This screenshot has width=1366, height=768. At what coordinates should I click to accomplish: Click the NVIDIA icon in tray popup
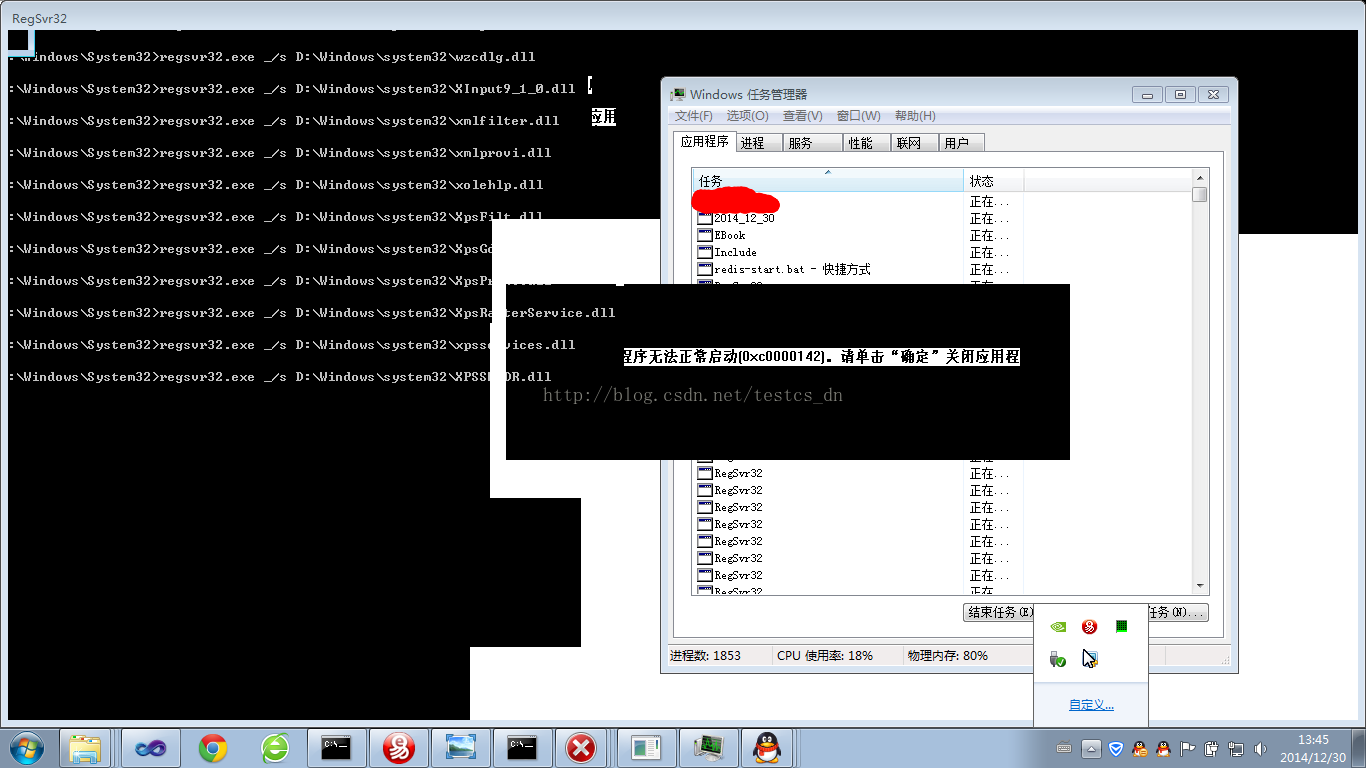[x=1057, y=627]
